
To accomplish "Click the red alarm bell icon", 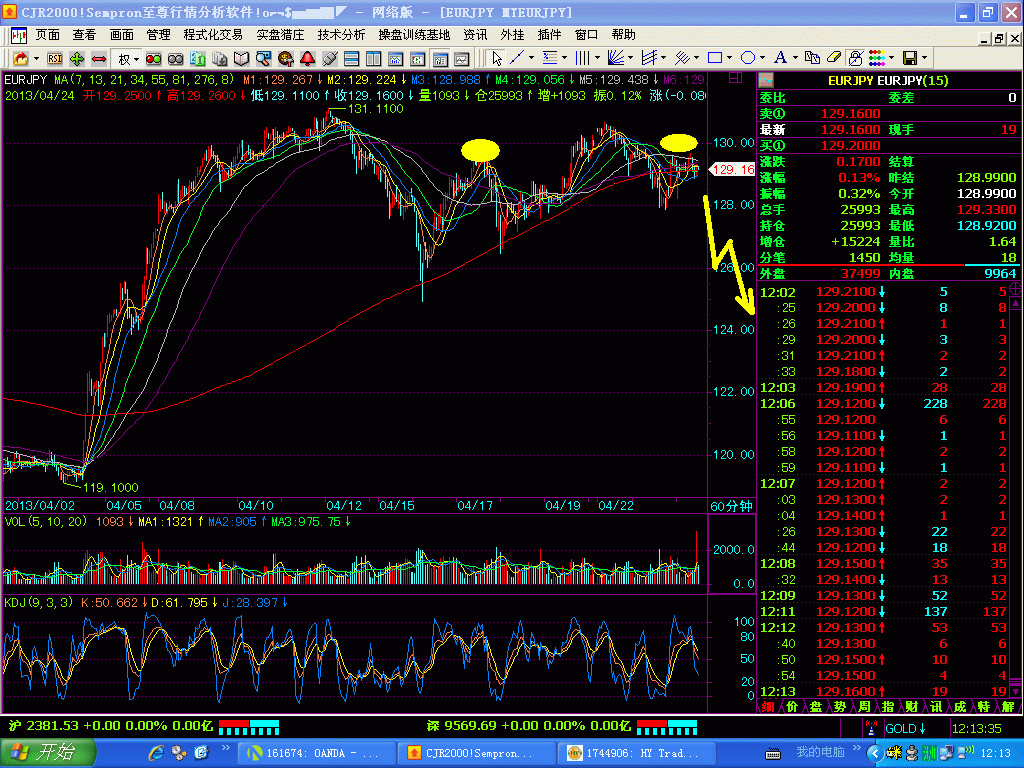I will [308, 59].
